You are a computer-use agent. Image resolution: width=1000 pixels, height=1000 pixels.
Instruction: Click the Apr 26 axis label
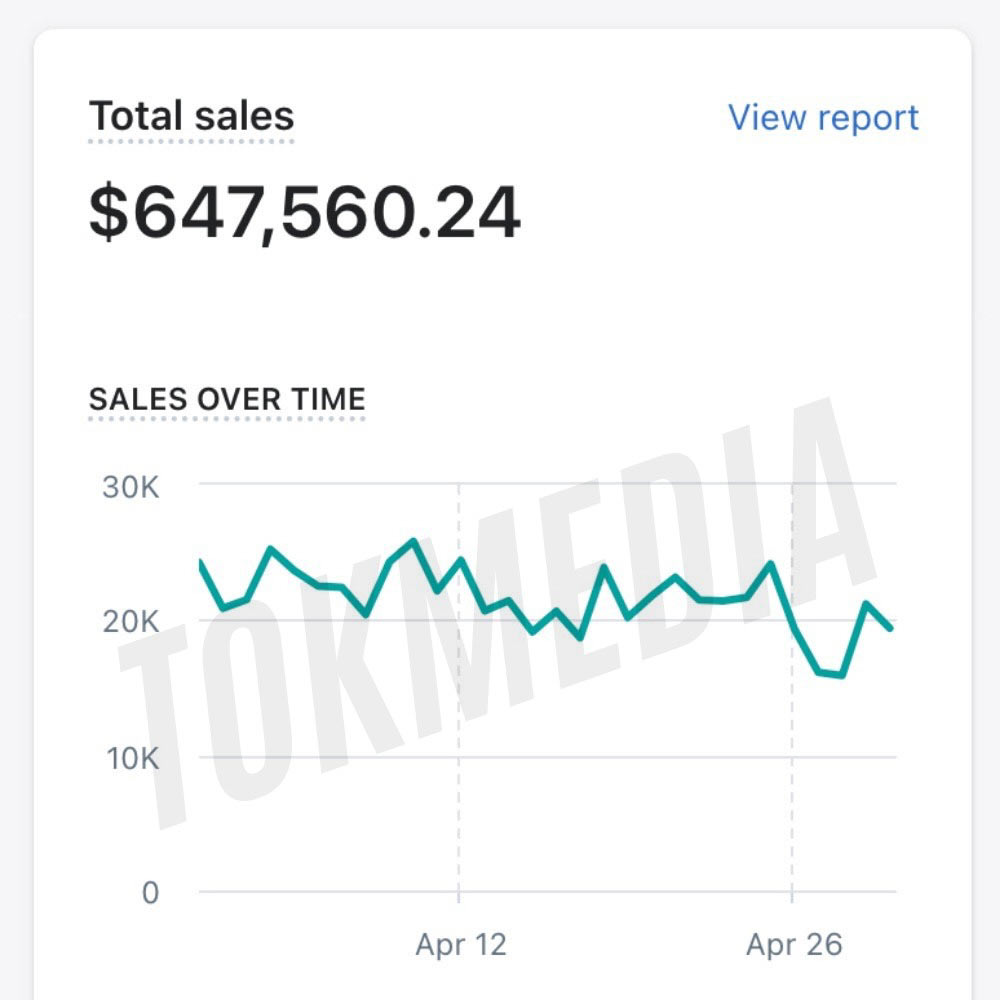pyautogui.click(x=793, y=943)
